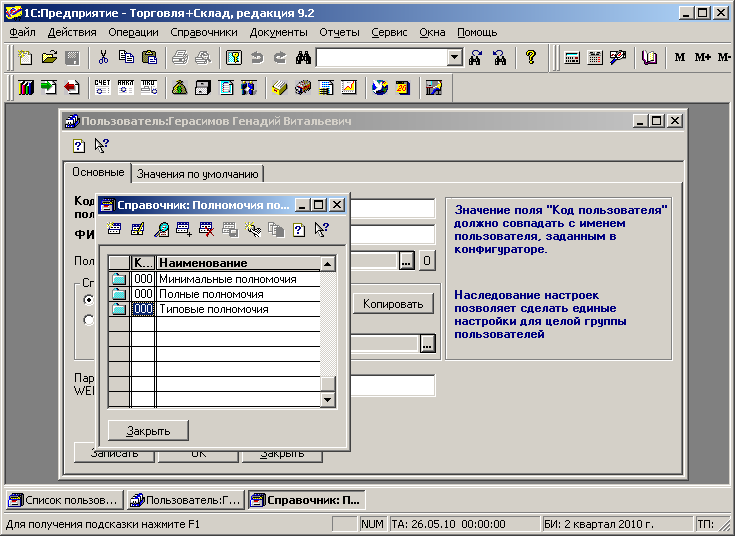Click the Open folder icon in main toolbar
The height and width of the screenshot is (536, 735).
click(49, 58)
